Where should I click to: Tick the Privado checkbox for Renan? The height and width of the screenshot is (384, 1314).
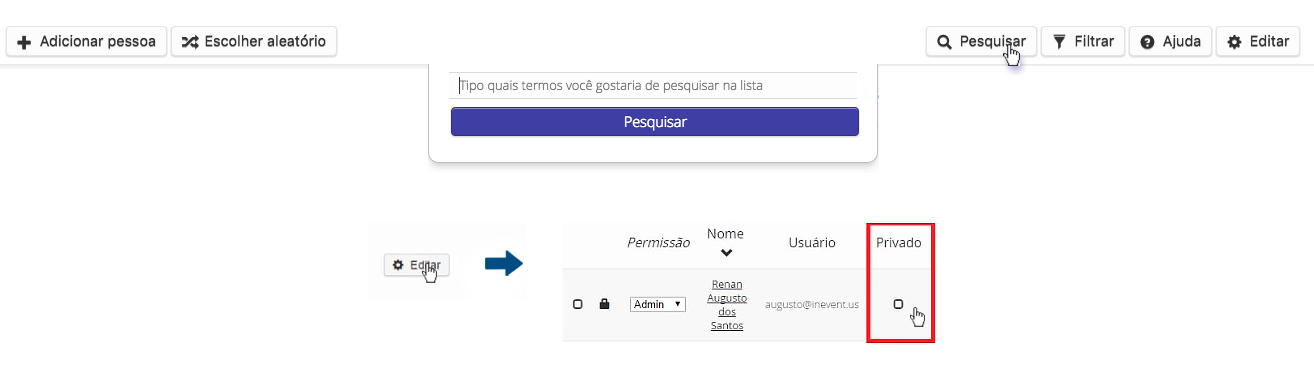tap(898, 304)
